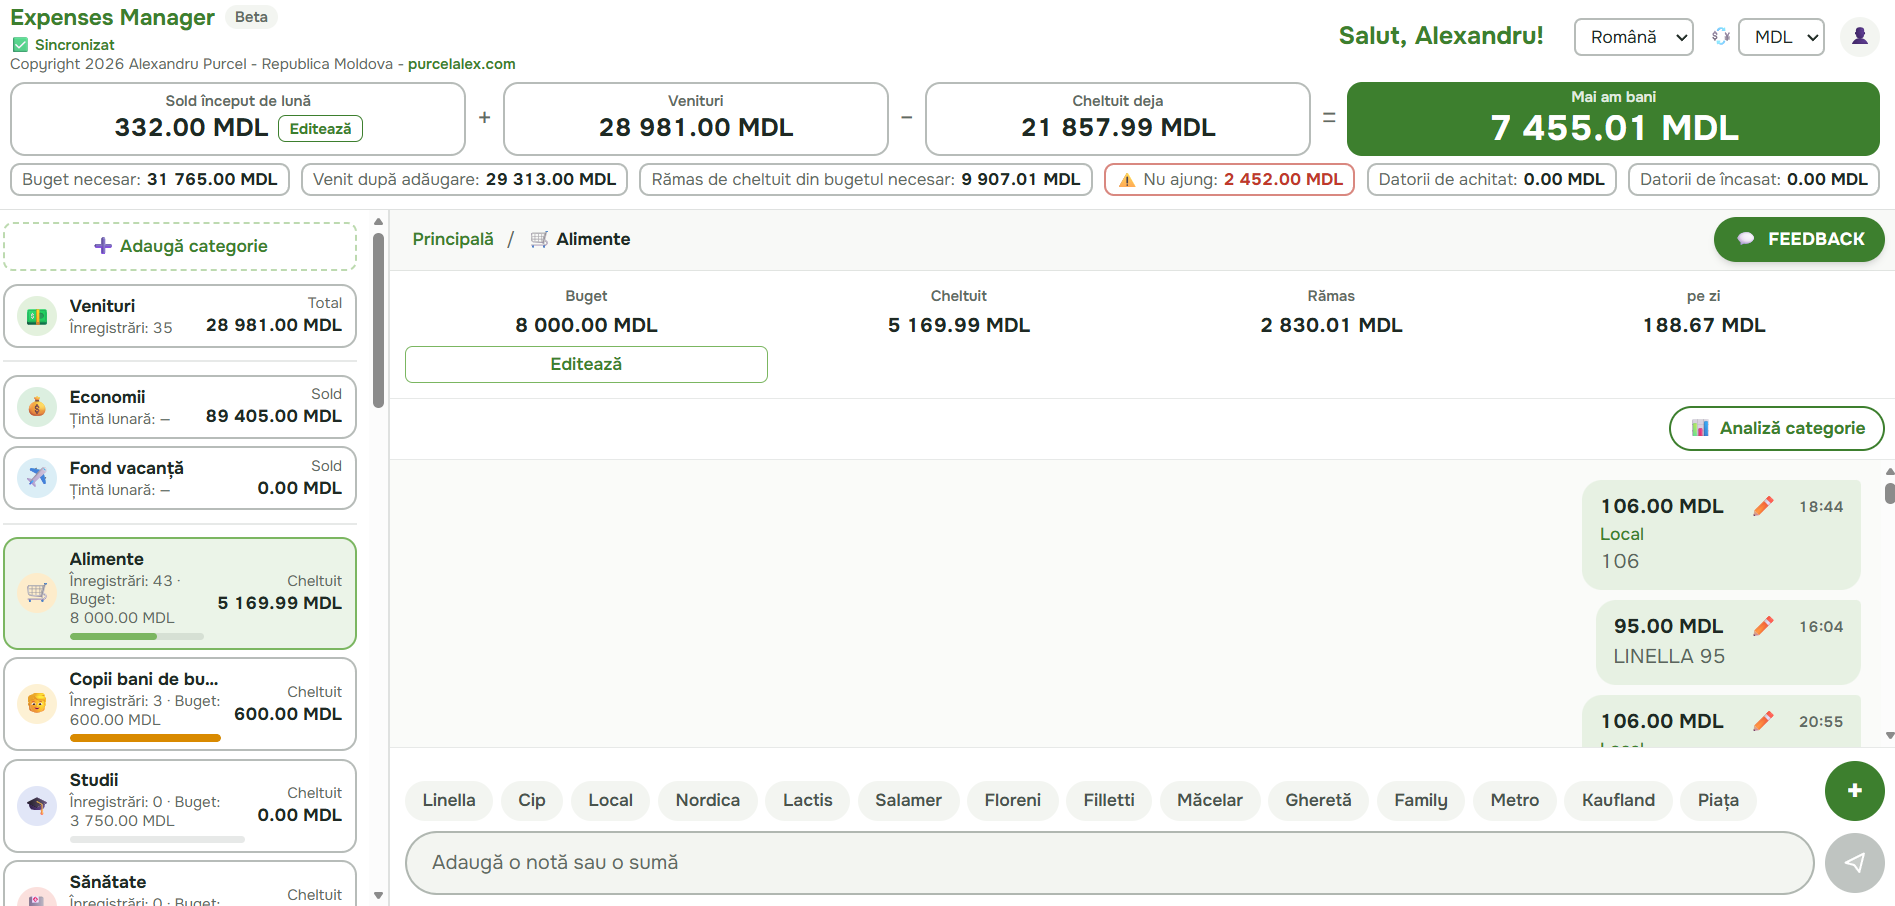Open the Economii category card
The width and height of the screenshot is (1895, 906).
click(180, 407)
